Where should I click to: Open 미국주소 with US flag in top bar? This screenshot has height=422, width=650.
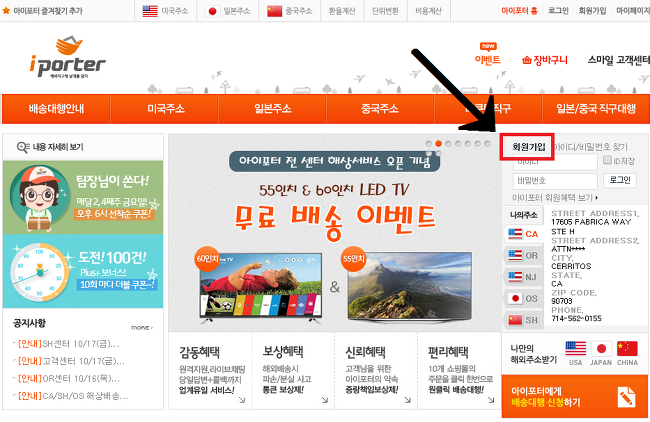point(165,11)
